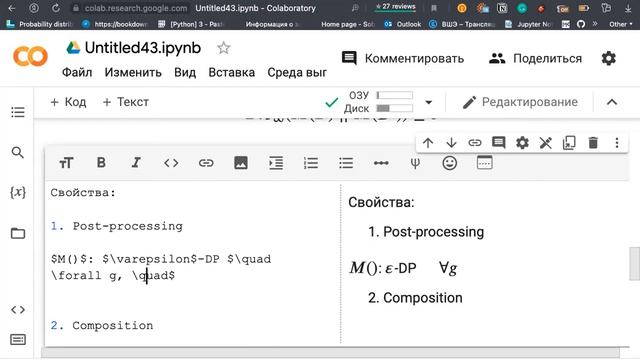Click the Colab logo
The height and width of the screenshot is (360, 640).
[30, 56]
